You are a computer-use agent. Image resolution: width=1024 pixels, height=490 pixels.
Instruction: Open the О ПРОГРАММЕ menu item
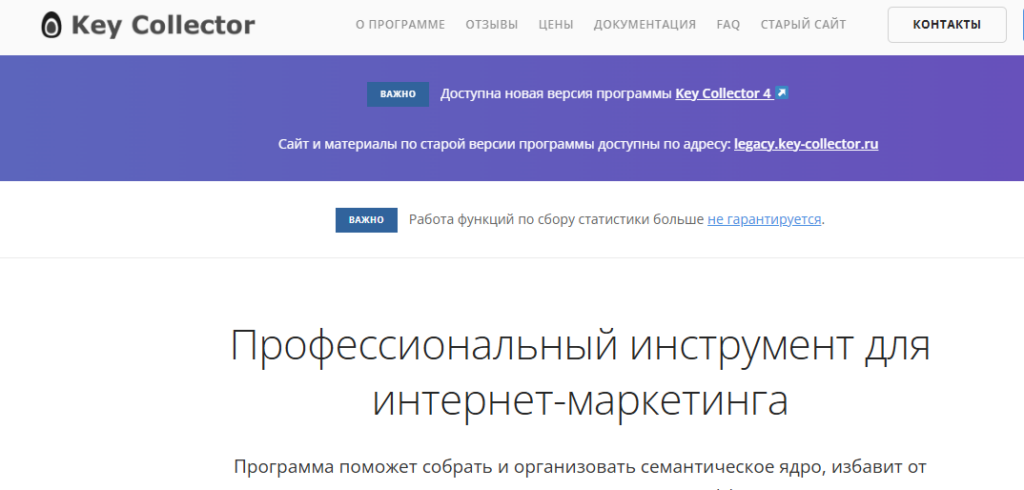(x=400, y=25)
